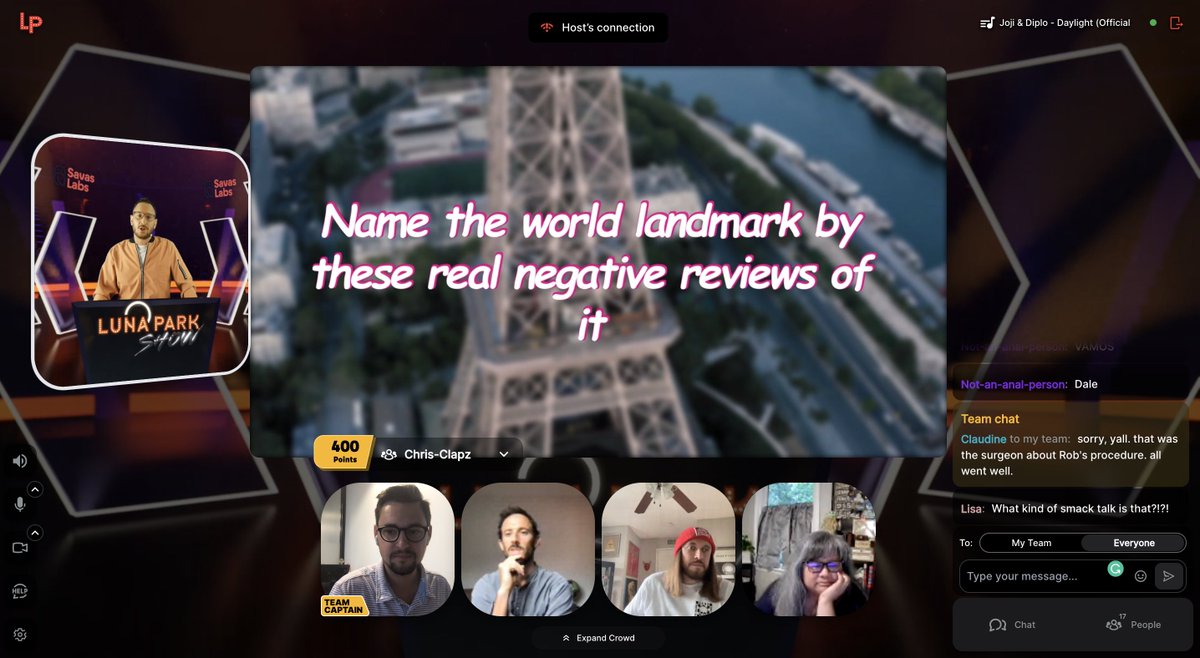This screenshot has width=1200, height=658.
Task: Click the LP logo icon
Action: point(31,22)
